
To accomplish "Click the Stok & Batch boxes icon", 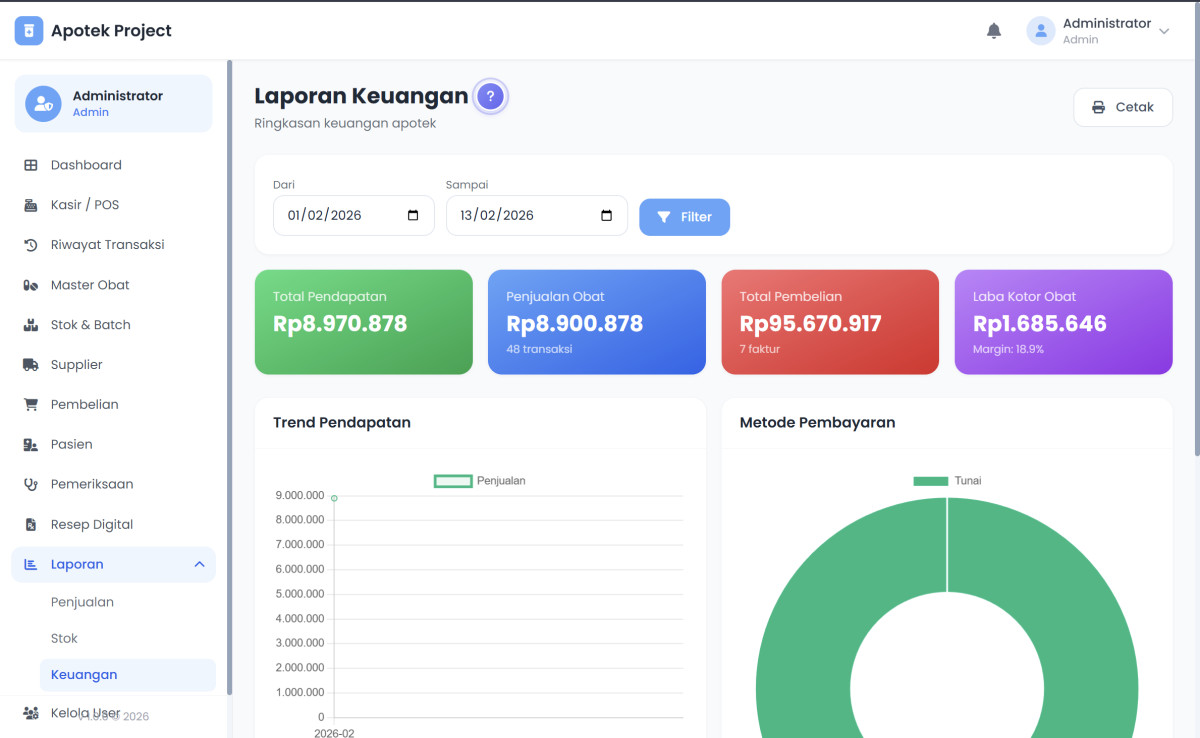I will point(31,325).
